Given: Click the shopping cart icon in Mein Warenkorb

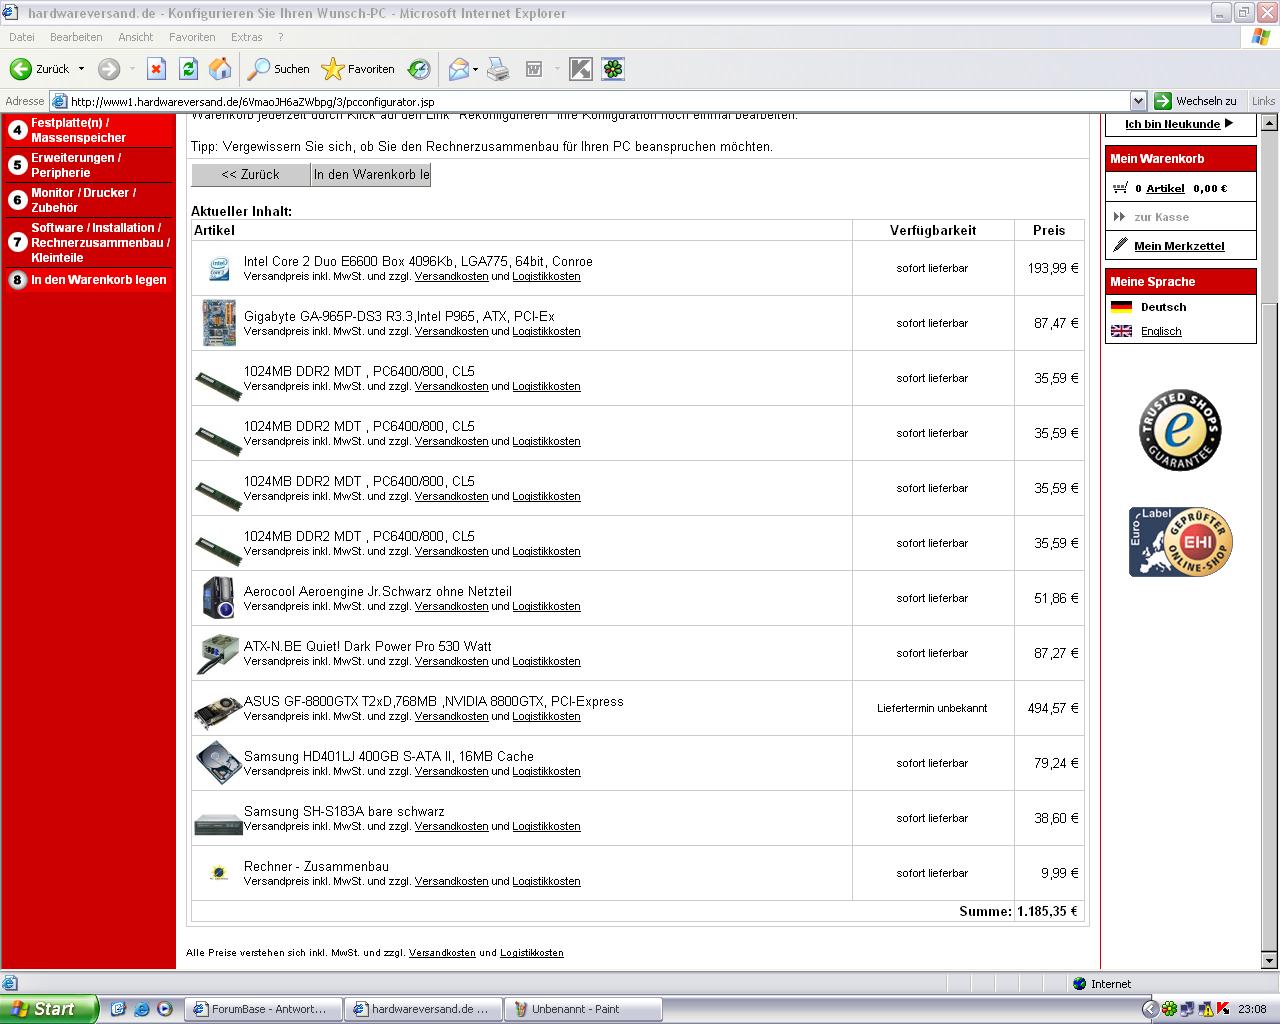Looking at the screenshot, I should 1120,187.
